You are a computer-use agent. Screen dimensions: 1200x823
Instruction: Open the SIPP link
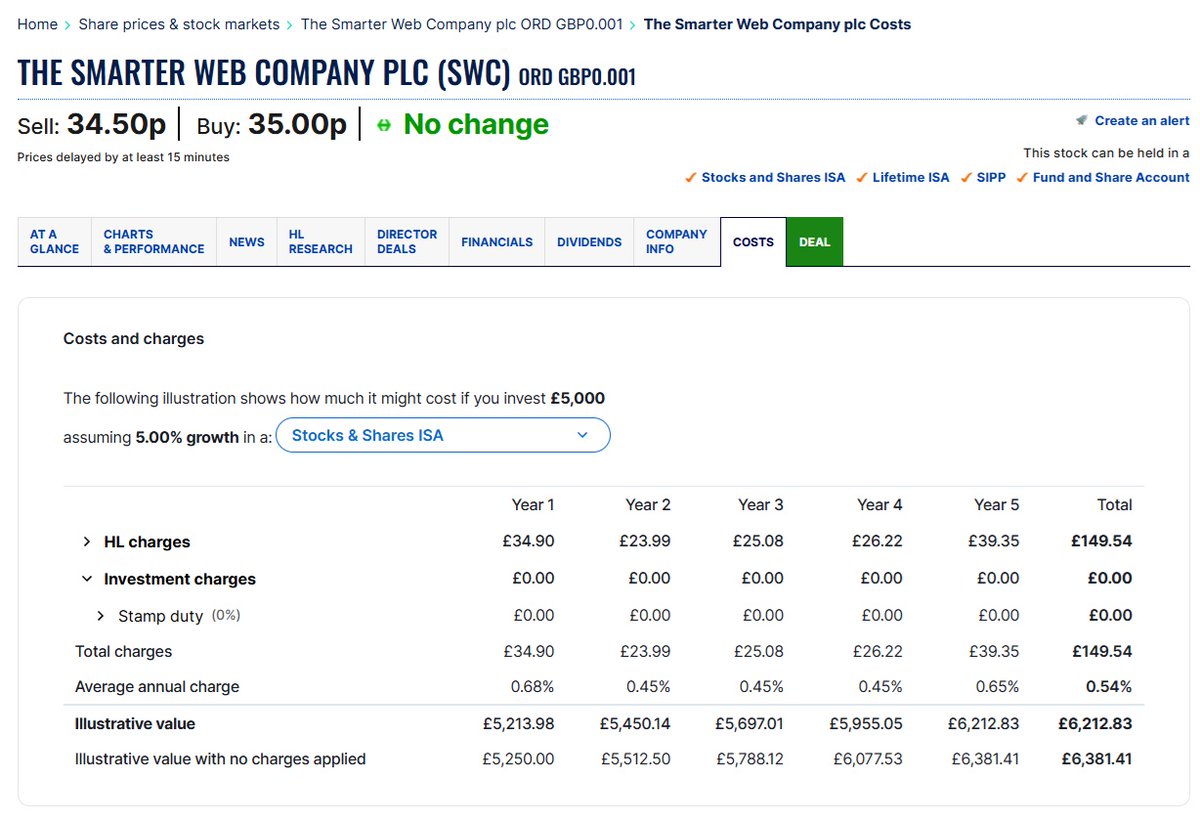click(x=991, y=177)
